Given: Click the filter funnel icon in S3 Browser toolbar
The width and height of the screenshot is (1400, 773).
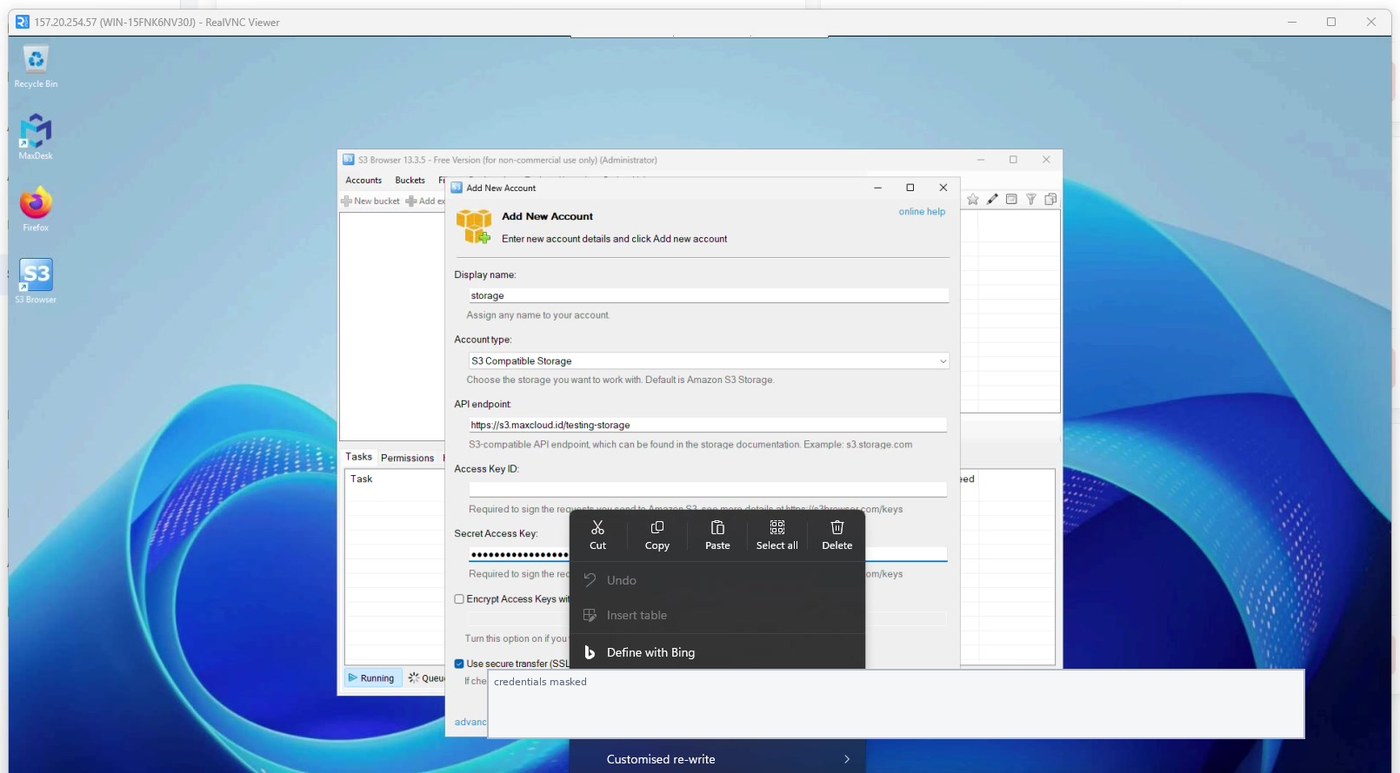Looking at the screenshot, I should coord(1031,200).
